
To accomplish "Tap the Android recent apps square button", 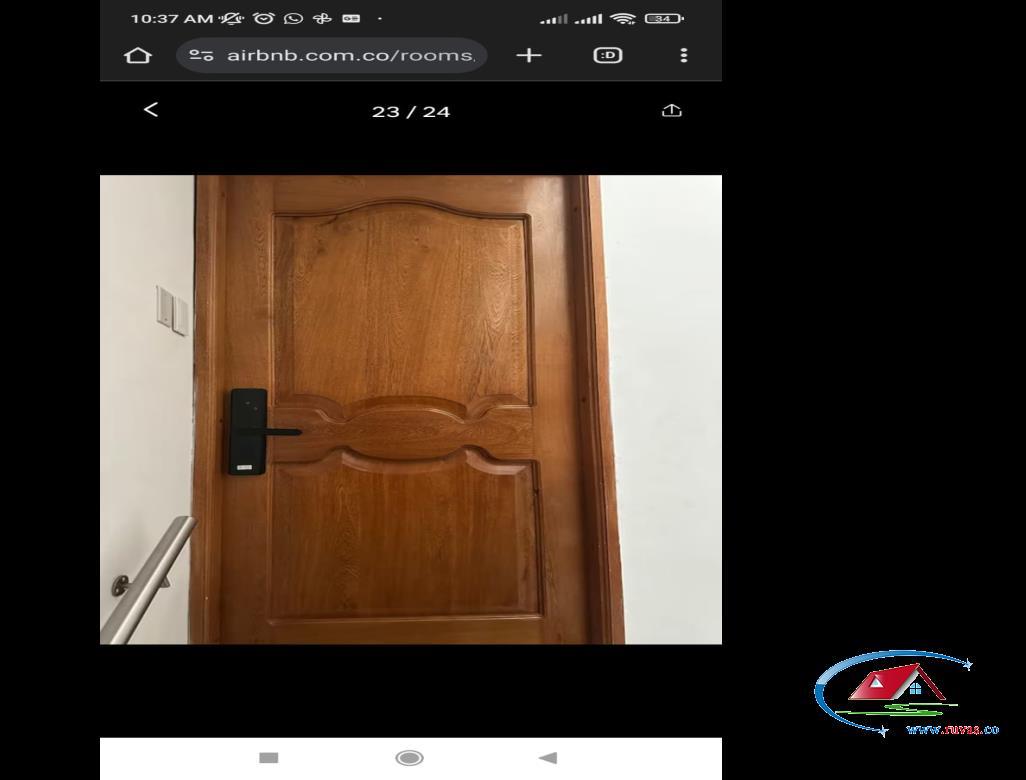I will click(269, 758).
